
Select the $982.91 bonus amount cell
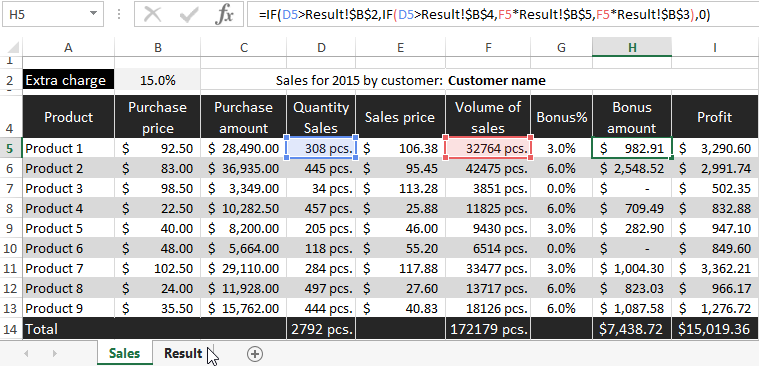coord(632,149)
